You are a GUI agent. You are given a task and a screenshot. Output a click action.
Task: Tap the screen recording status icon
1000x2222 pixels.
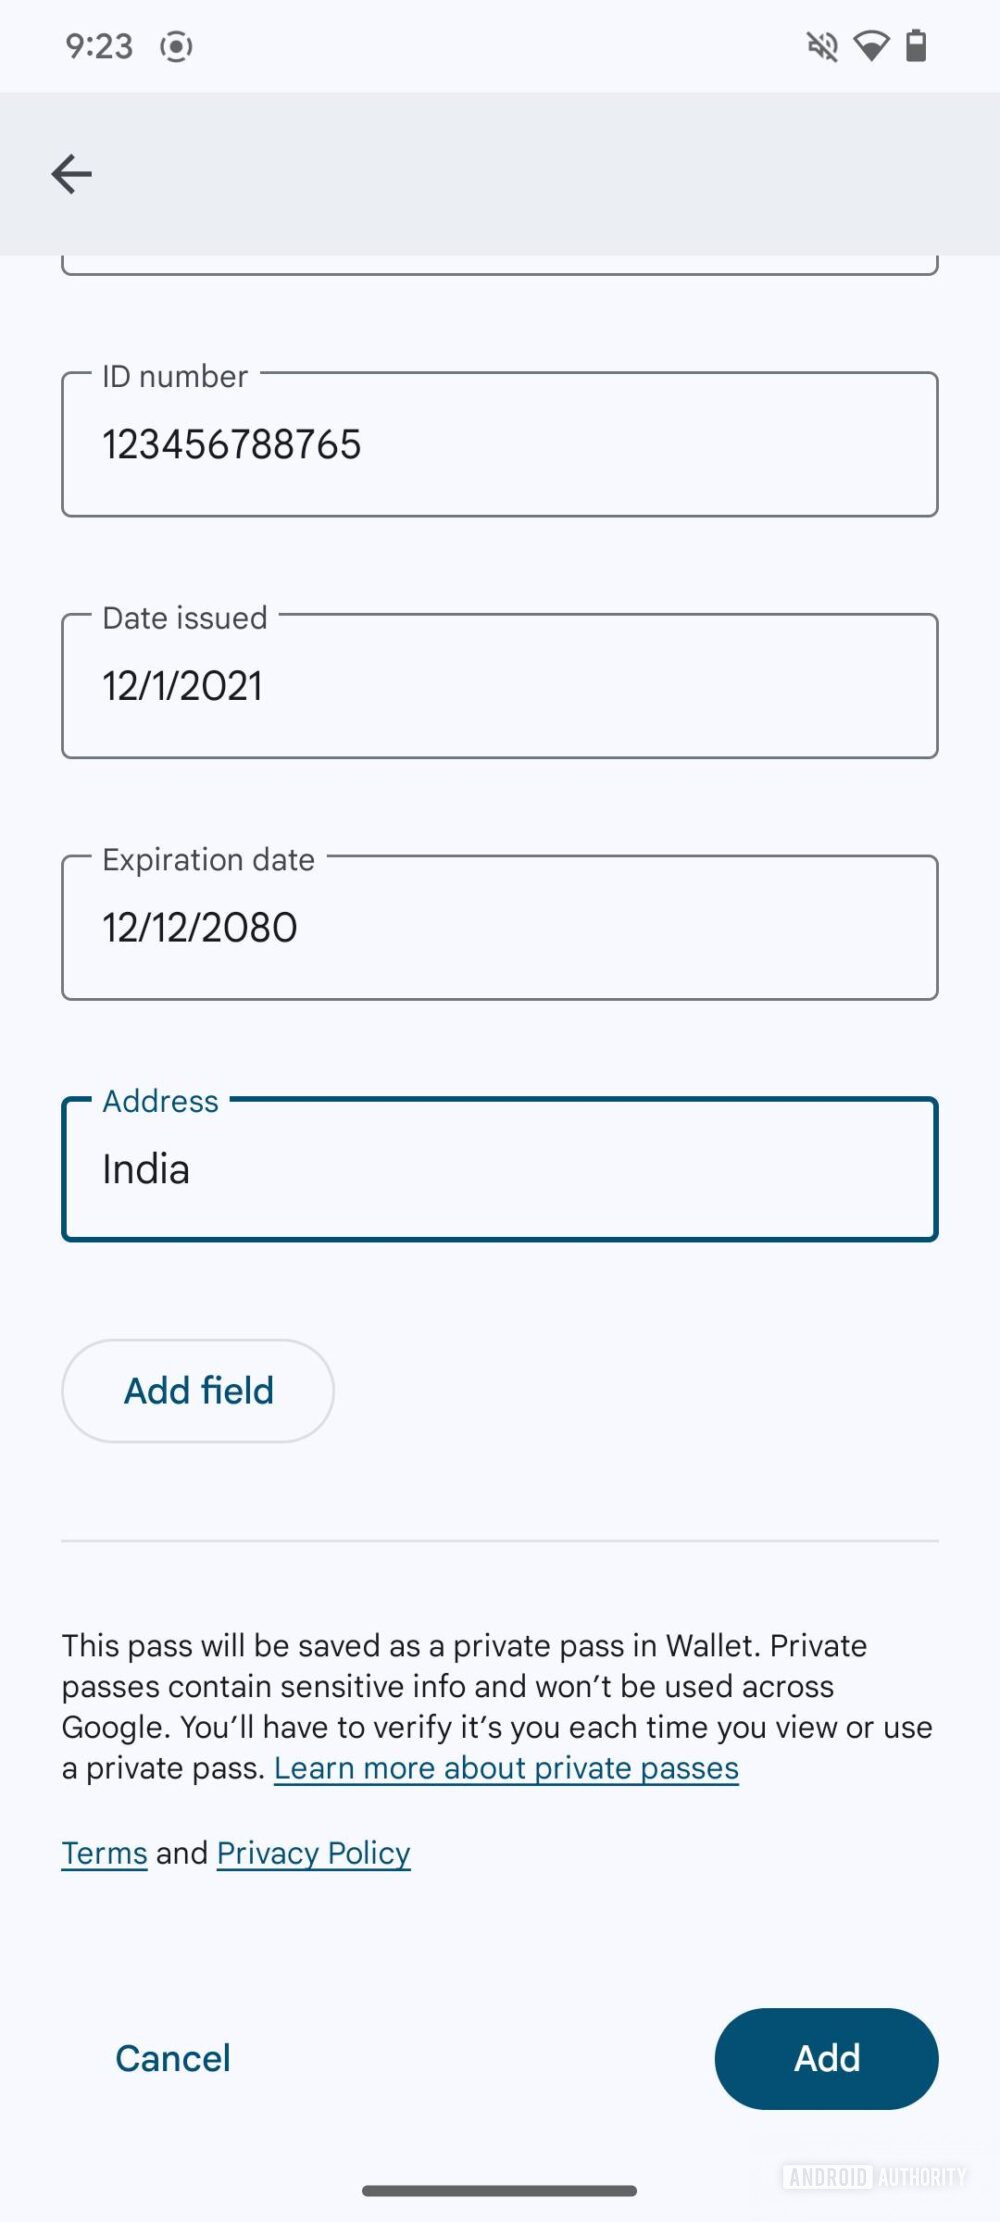(x=176, y=46)
